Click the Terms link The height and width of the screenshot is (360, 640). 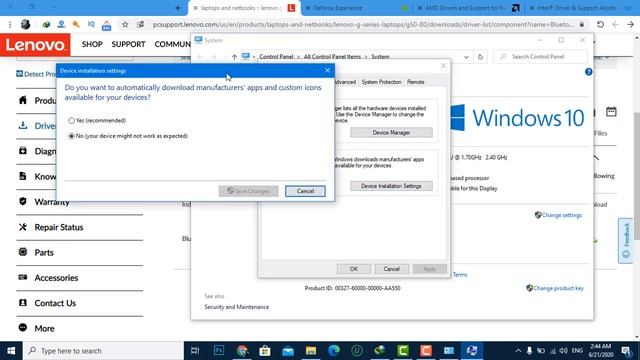tap(460, 275)
